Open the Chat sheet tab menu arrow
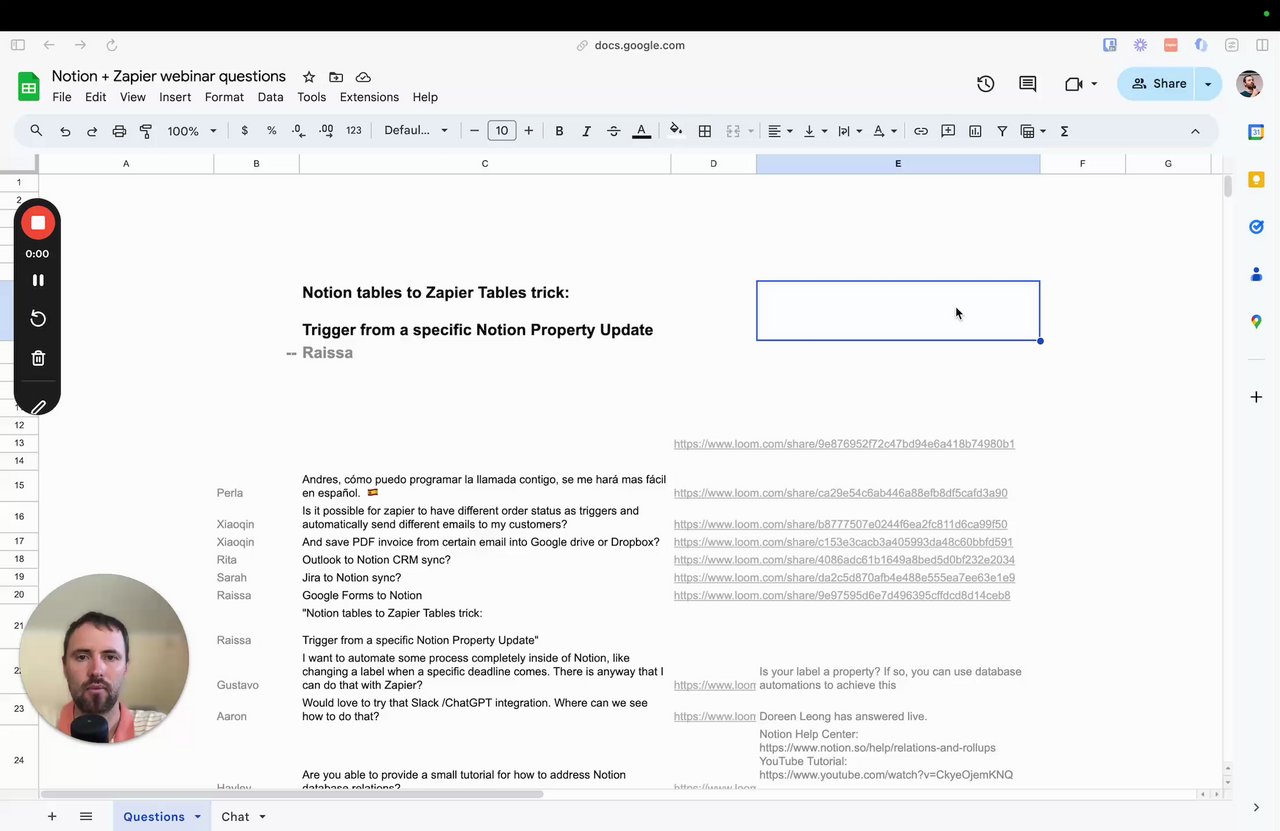 pyautogui.click(x=262, y=817)
